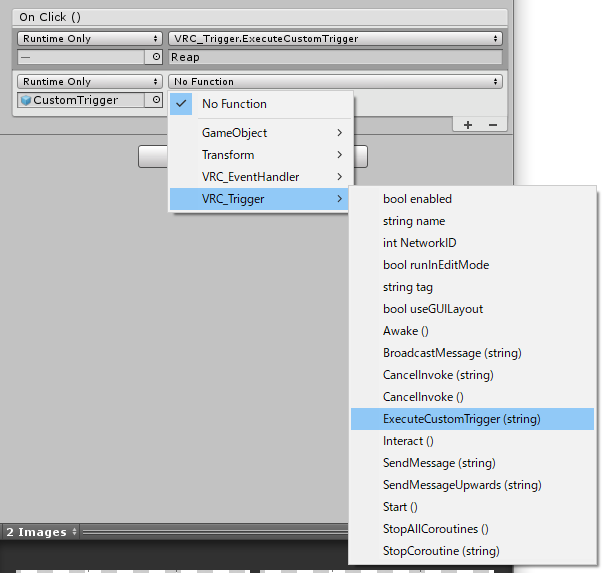The width and height of the screenshot is (603, 573).
Task: Select the checked No Function option
Action: (260, 104)
